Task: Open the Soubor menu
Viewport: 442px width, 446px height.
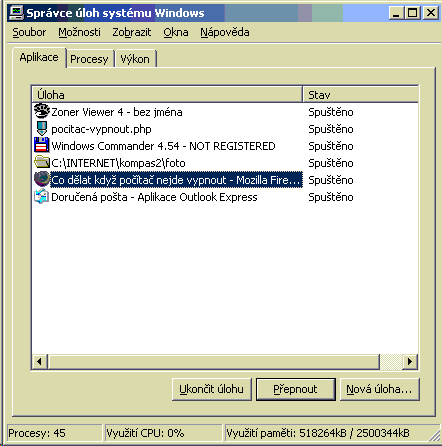Action: (x=29, y=32)
